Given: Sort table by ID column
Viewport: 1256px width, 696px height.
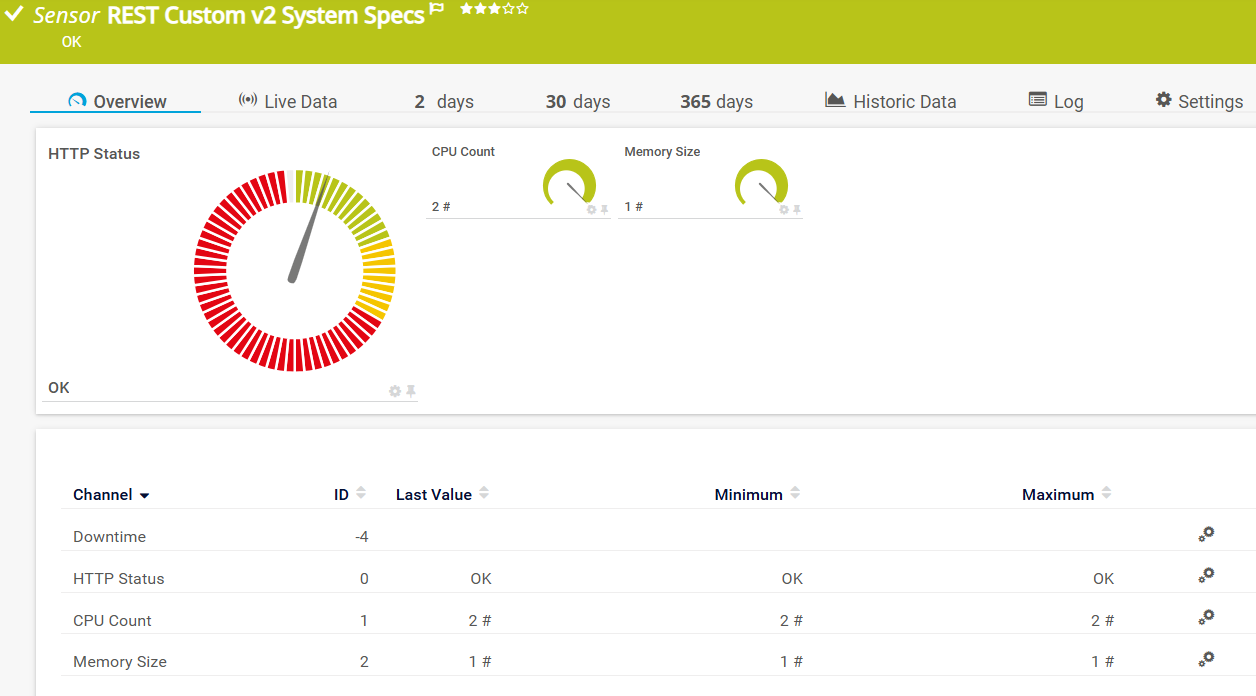Looking at the screenshot, I should point(350,494).
